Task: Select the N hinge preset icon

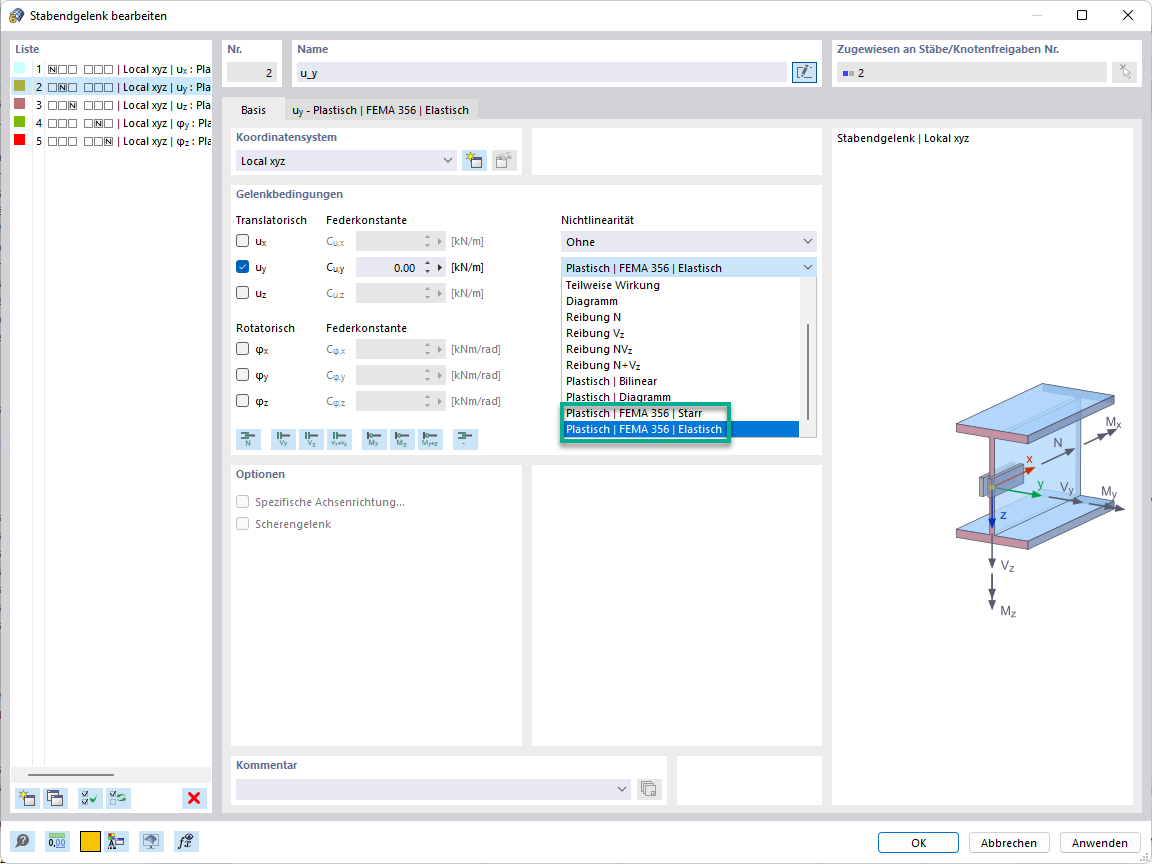Action: 248,439
